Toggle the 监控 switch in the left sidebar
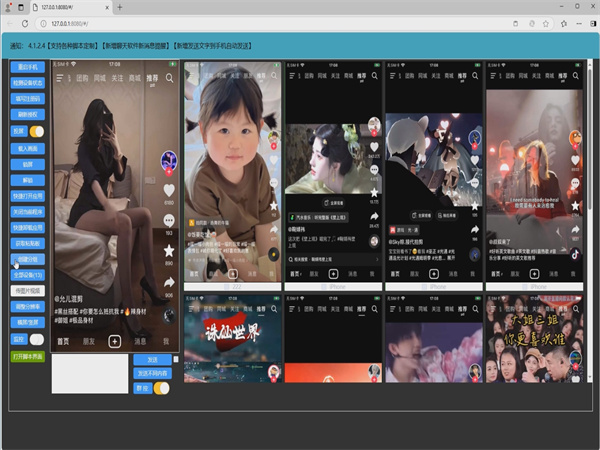This screenshot has width=600, height=450. tap(37, 339)
